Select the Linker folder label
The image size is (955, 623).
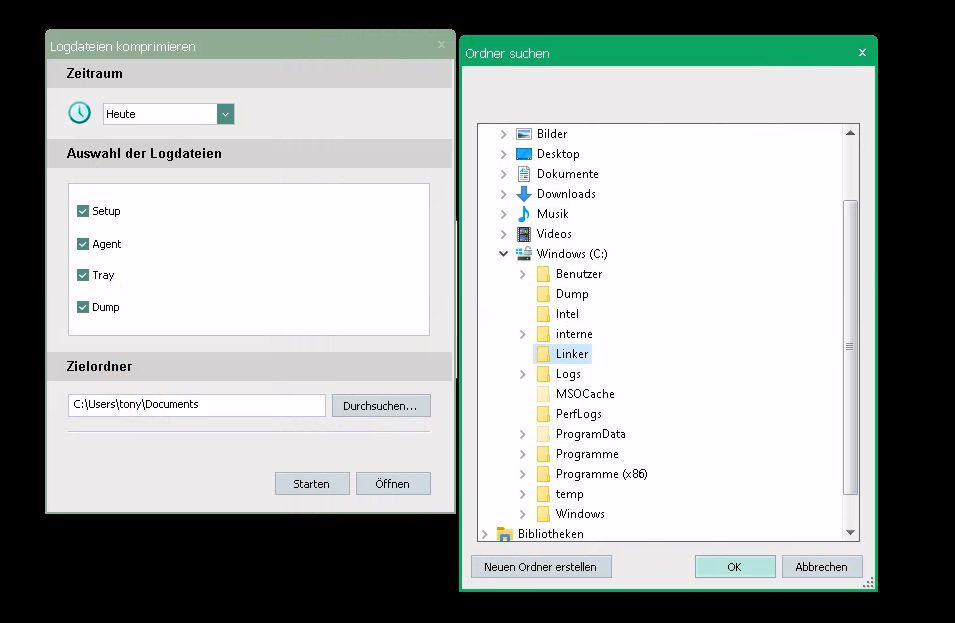[x=572, y=354]
